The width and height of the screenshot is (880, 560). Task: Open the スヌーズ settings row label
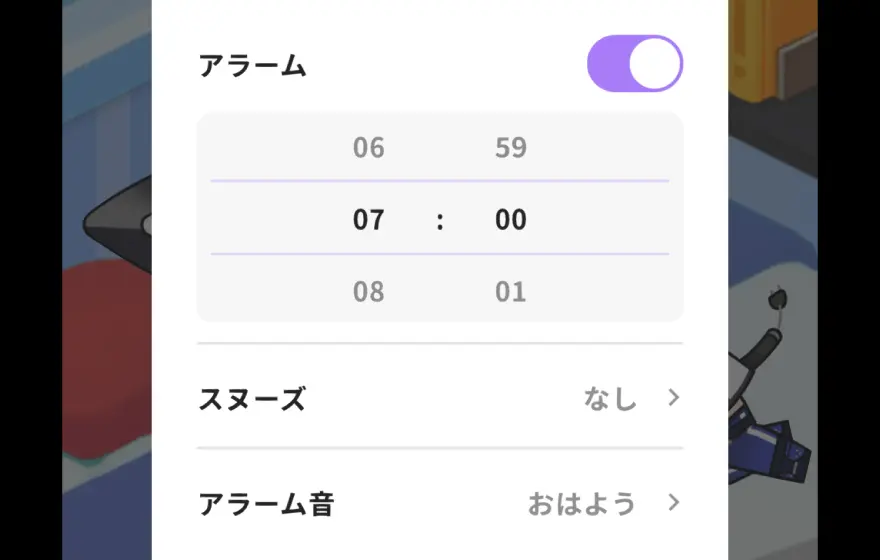[x=252, y=399]
